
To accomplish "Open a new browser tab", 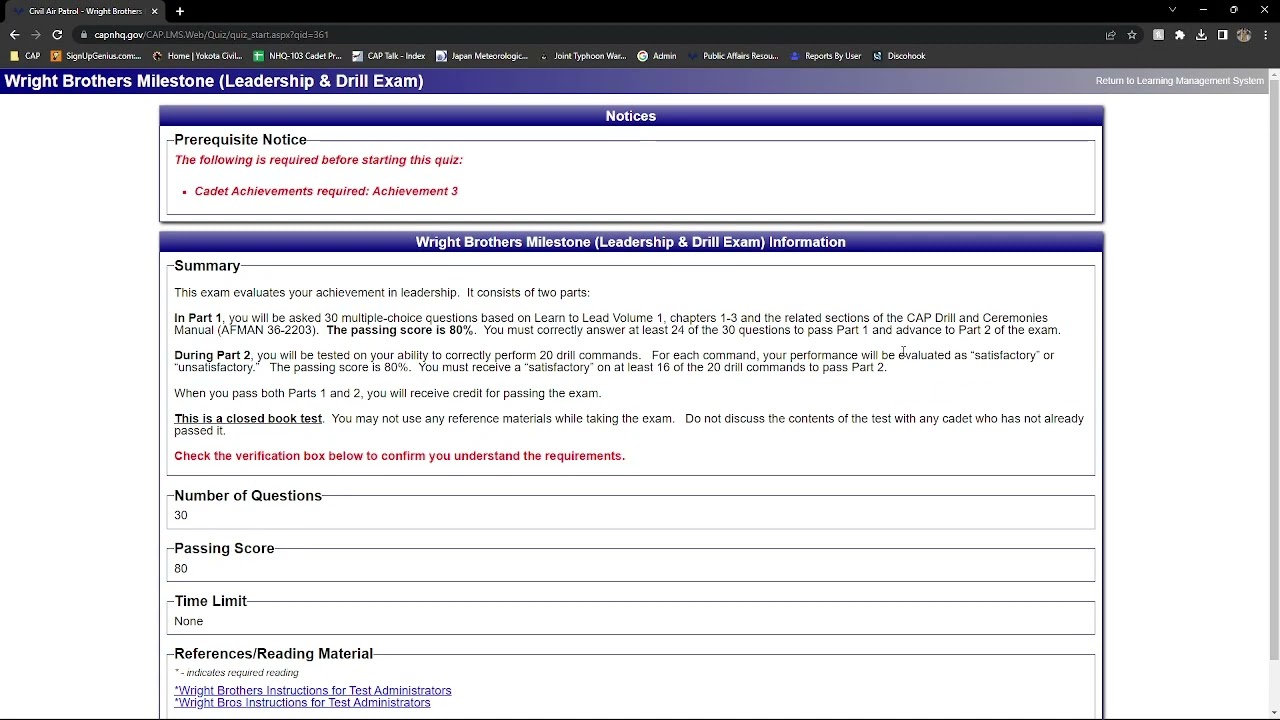I will pos(180,11).
